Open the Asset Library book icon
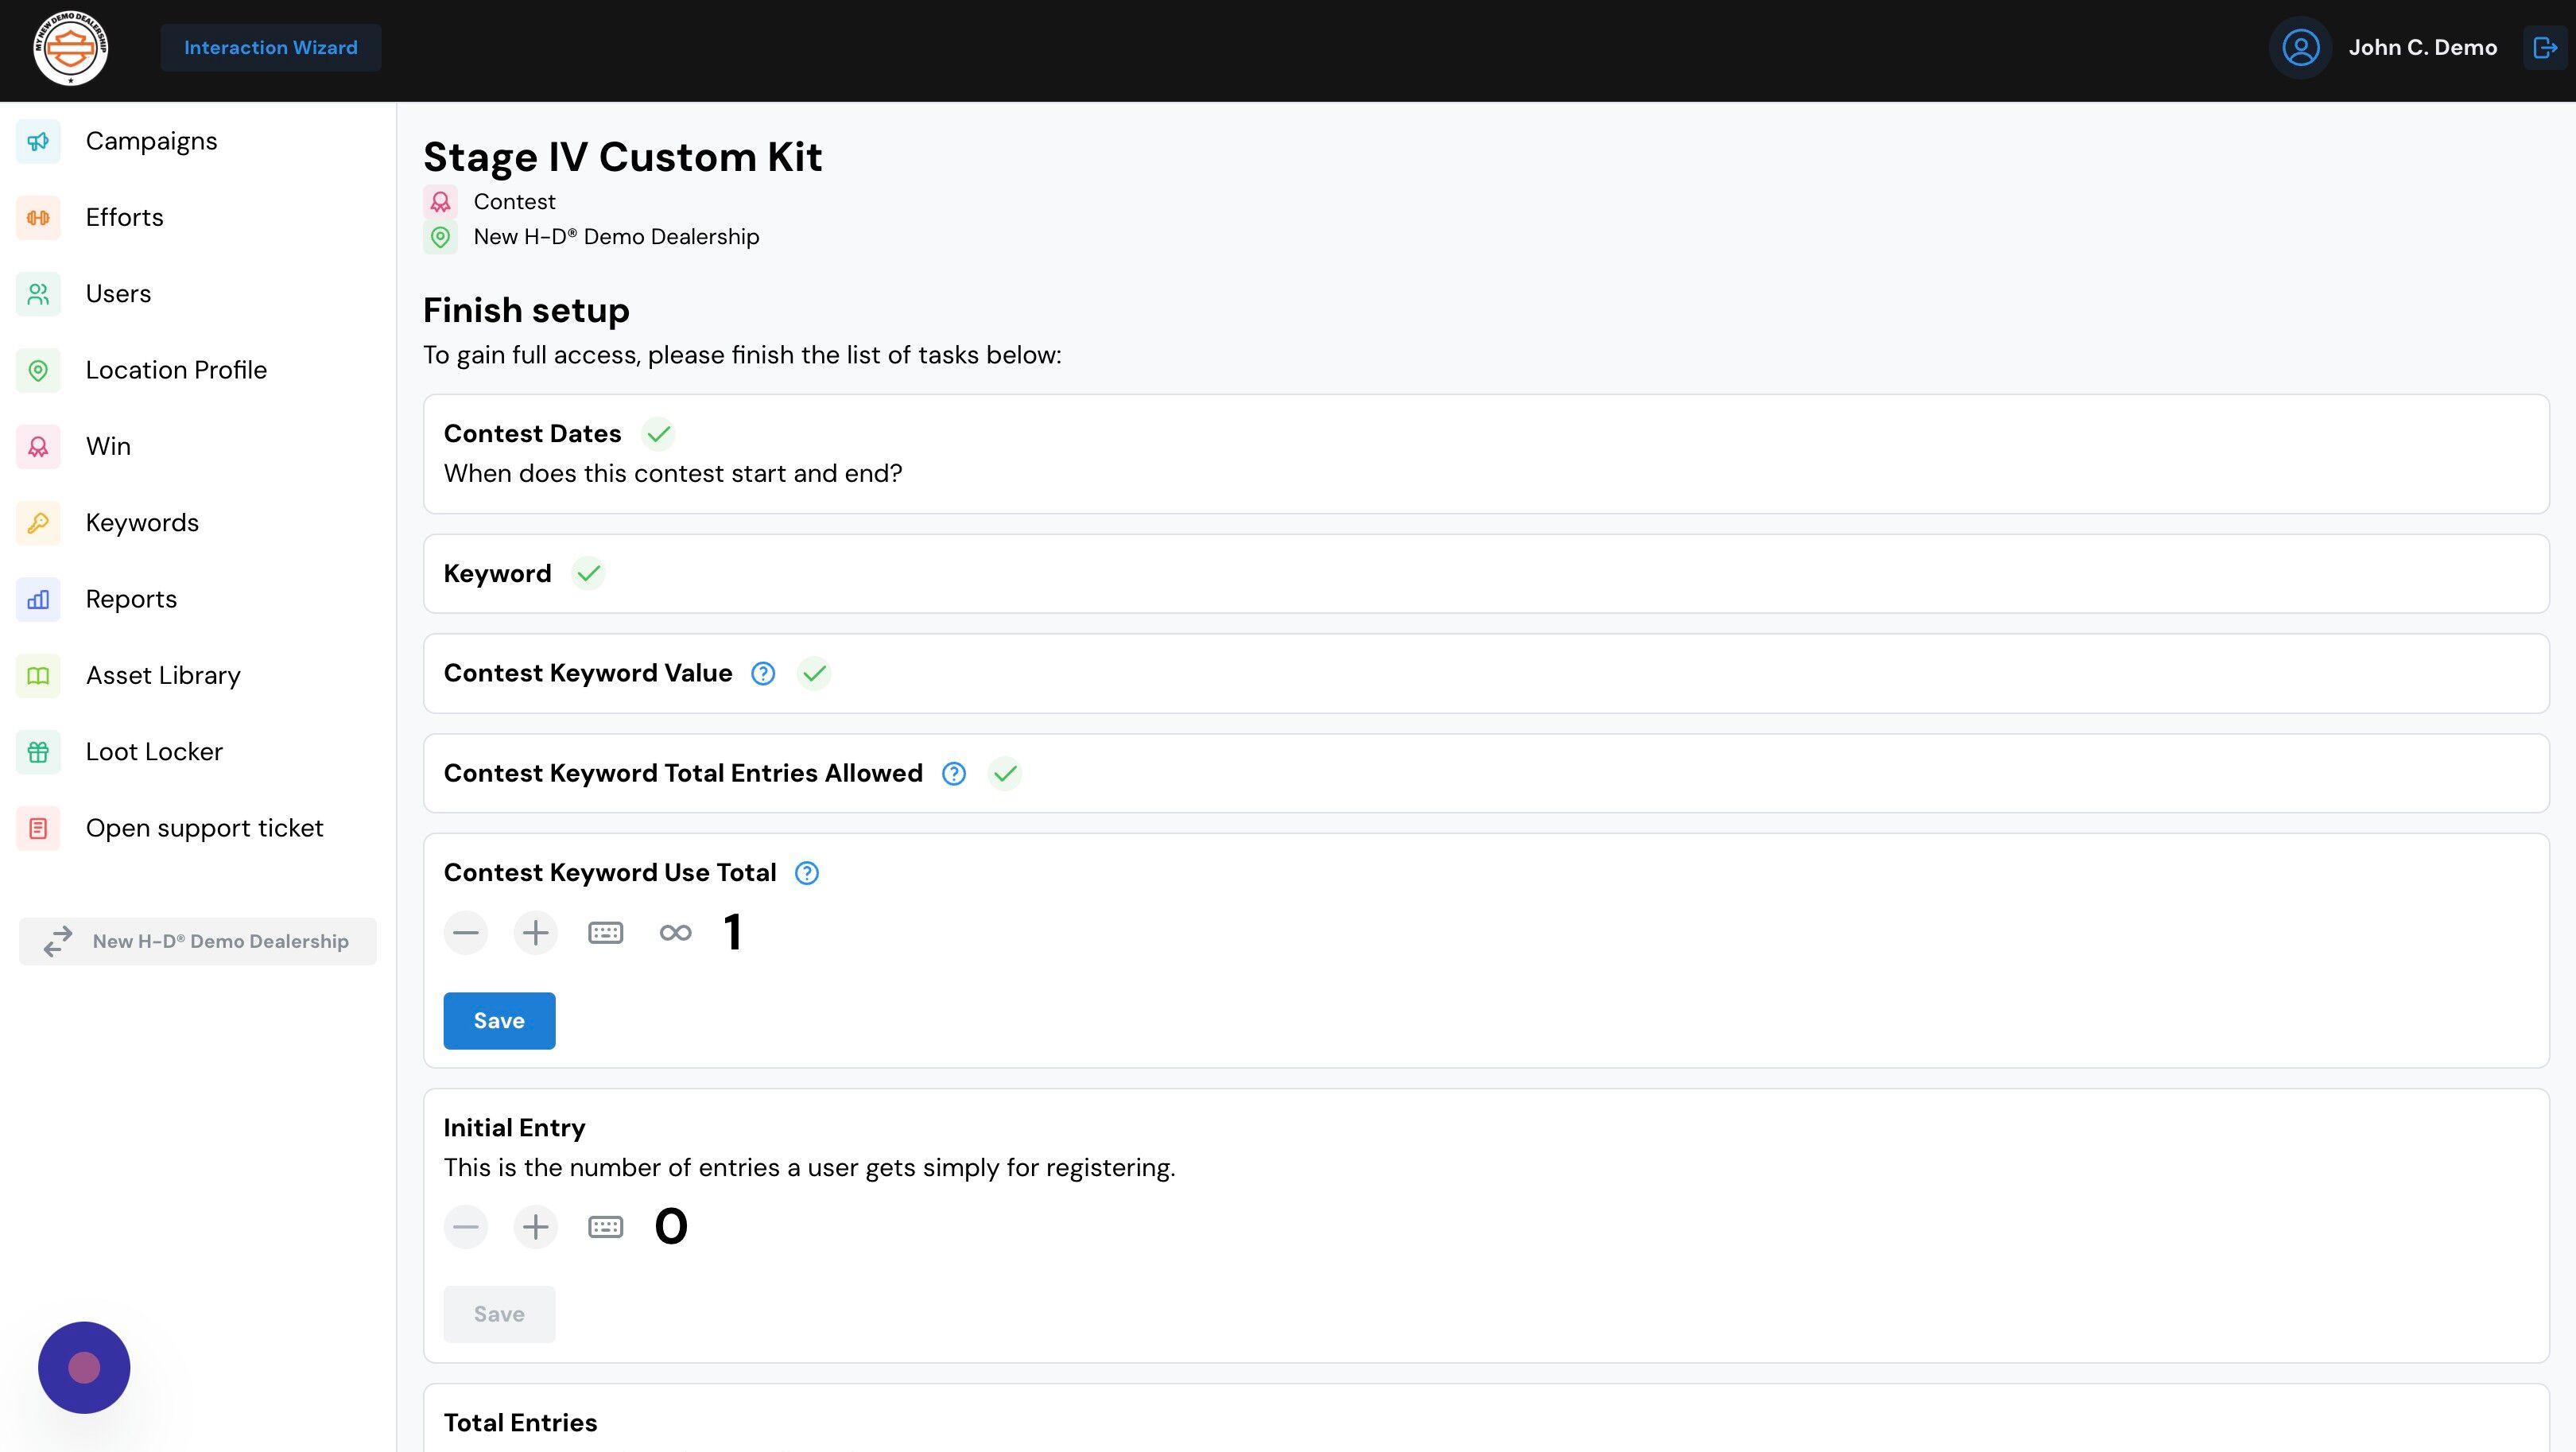The image size is (2576, 1452). click(x=38, y=675)
